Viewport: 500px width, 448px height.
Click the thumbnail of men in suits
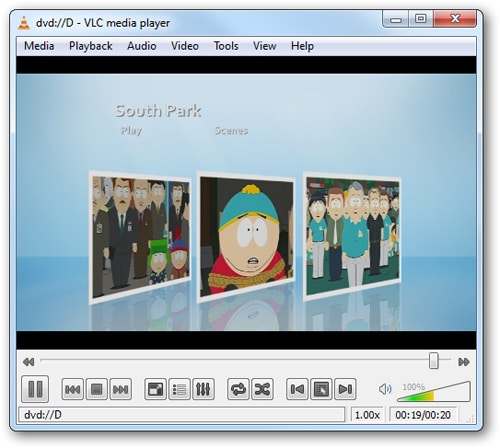140,237
